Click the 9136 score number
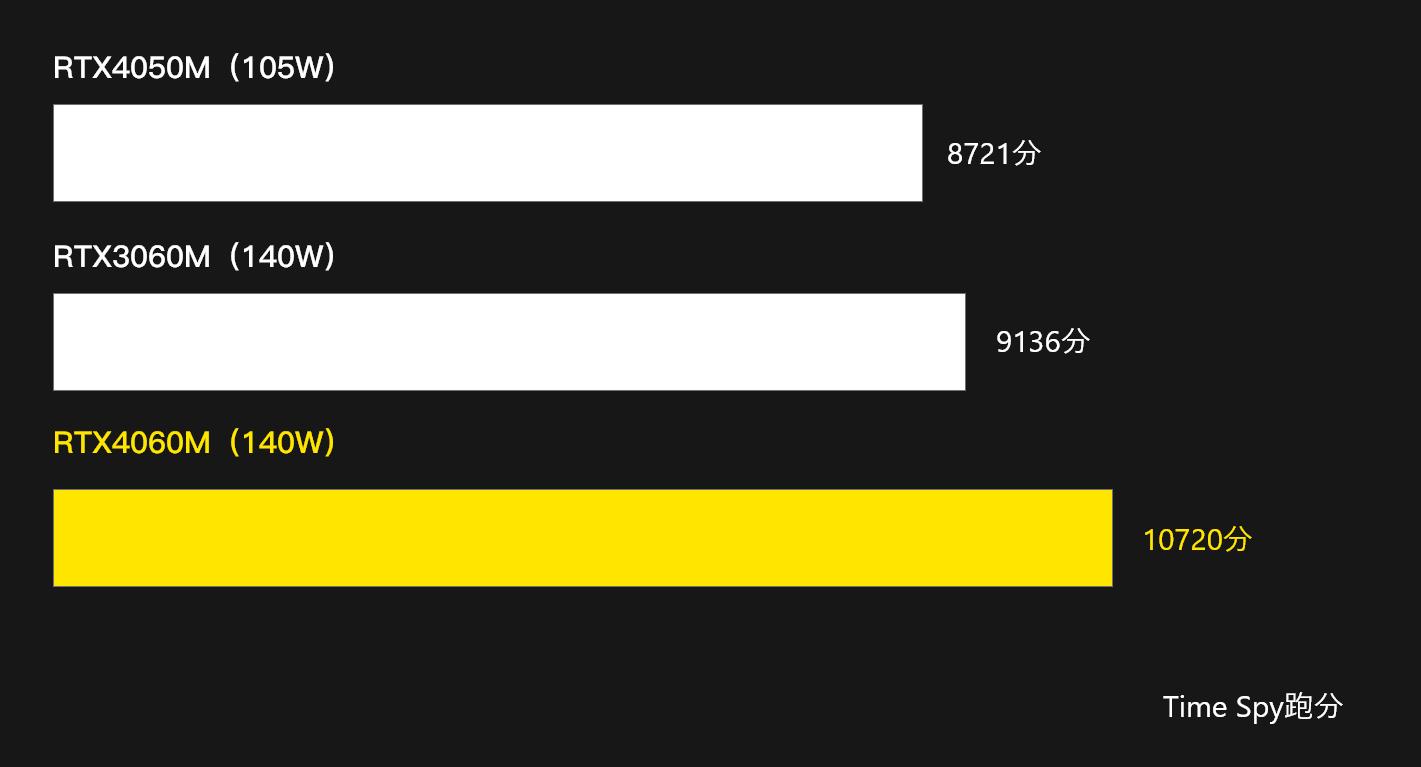1421x767 pixels. point(1028,342)
